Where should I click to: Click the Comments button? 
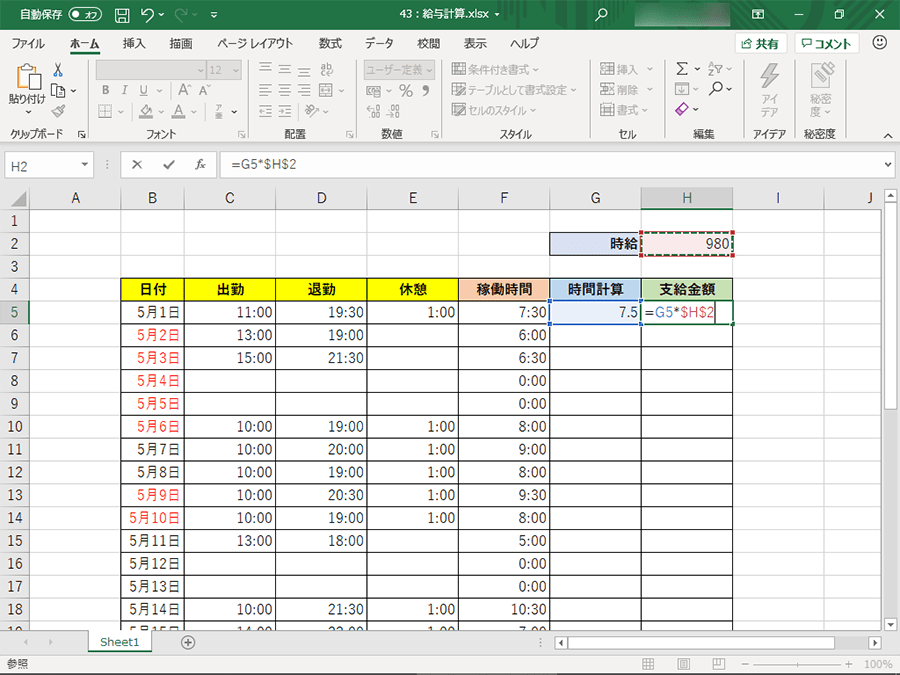(826, 44)
